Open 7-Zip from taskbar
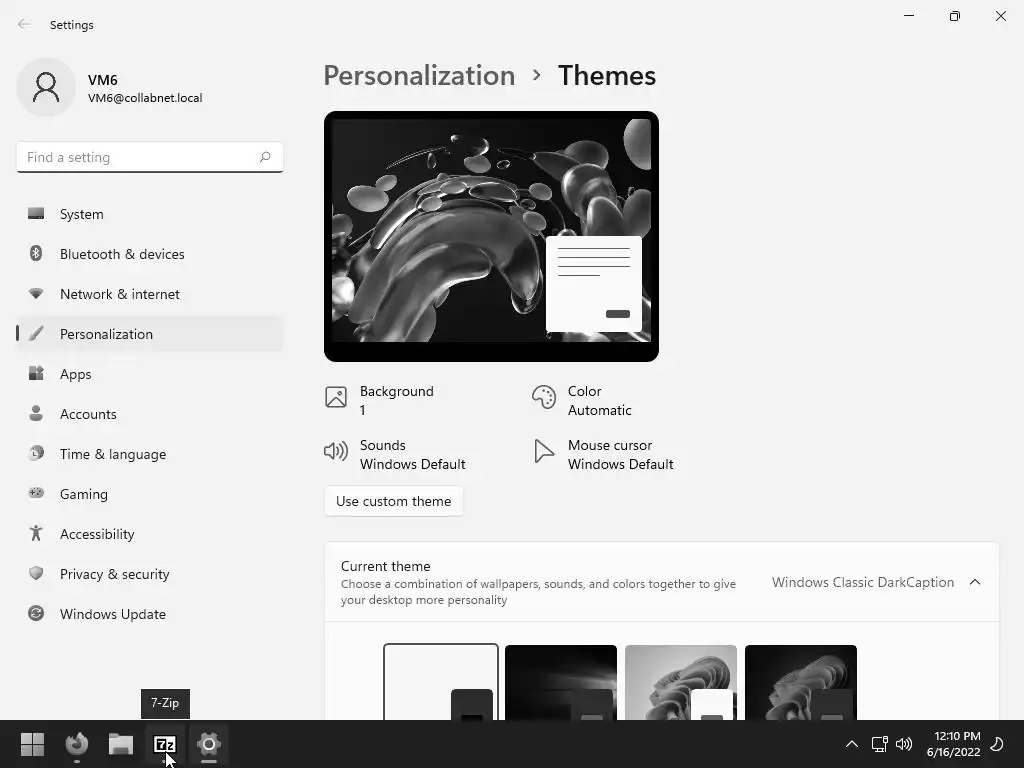Image resolution: width=1024 pixels, height=768 pixels. click(x=165, y=744)
